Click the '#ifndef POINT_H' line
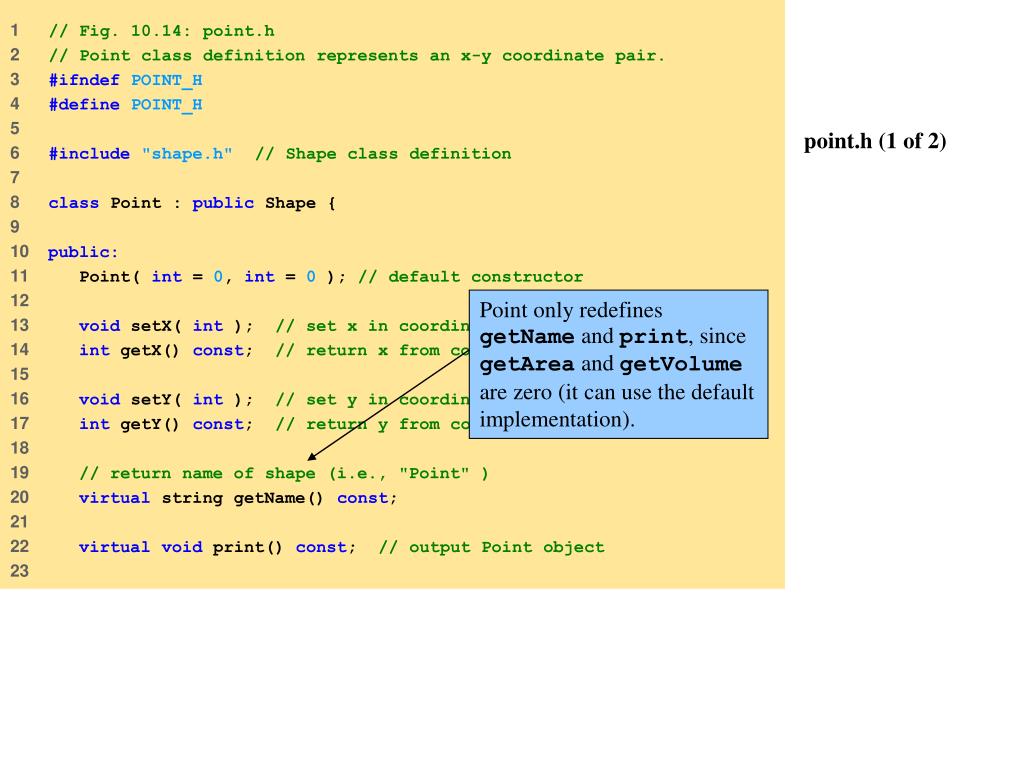The image size is (1024, 768). [x=125, y=80]
